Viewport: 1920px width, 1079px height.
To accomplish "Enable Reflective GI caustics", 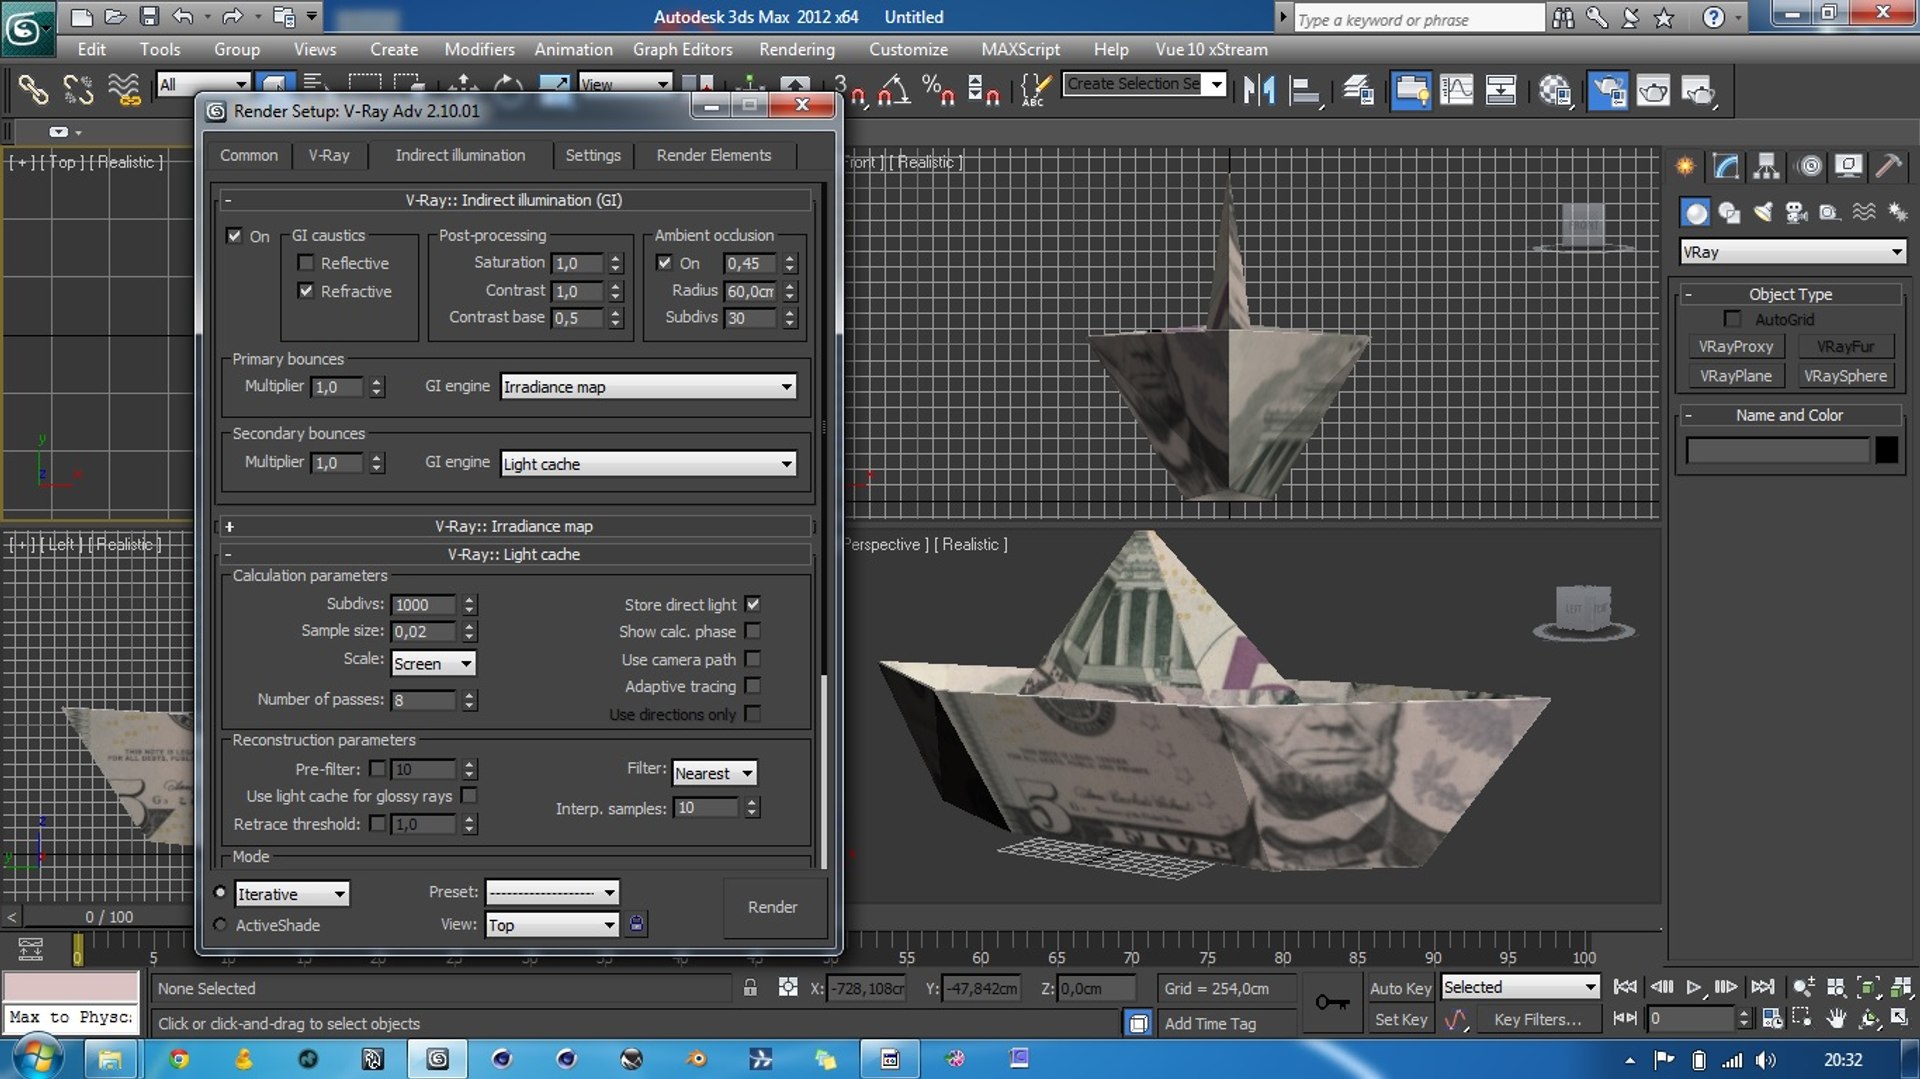I will tap(306, 263).
